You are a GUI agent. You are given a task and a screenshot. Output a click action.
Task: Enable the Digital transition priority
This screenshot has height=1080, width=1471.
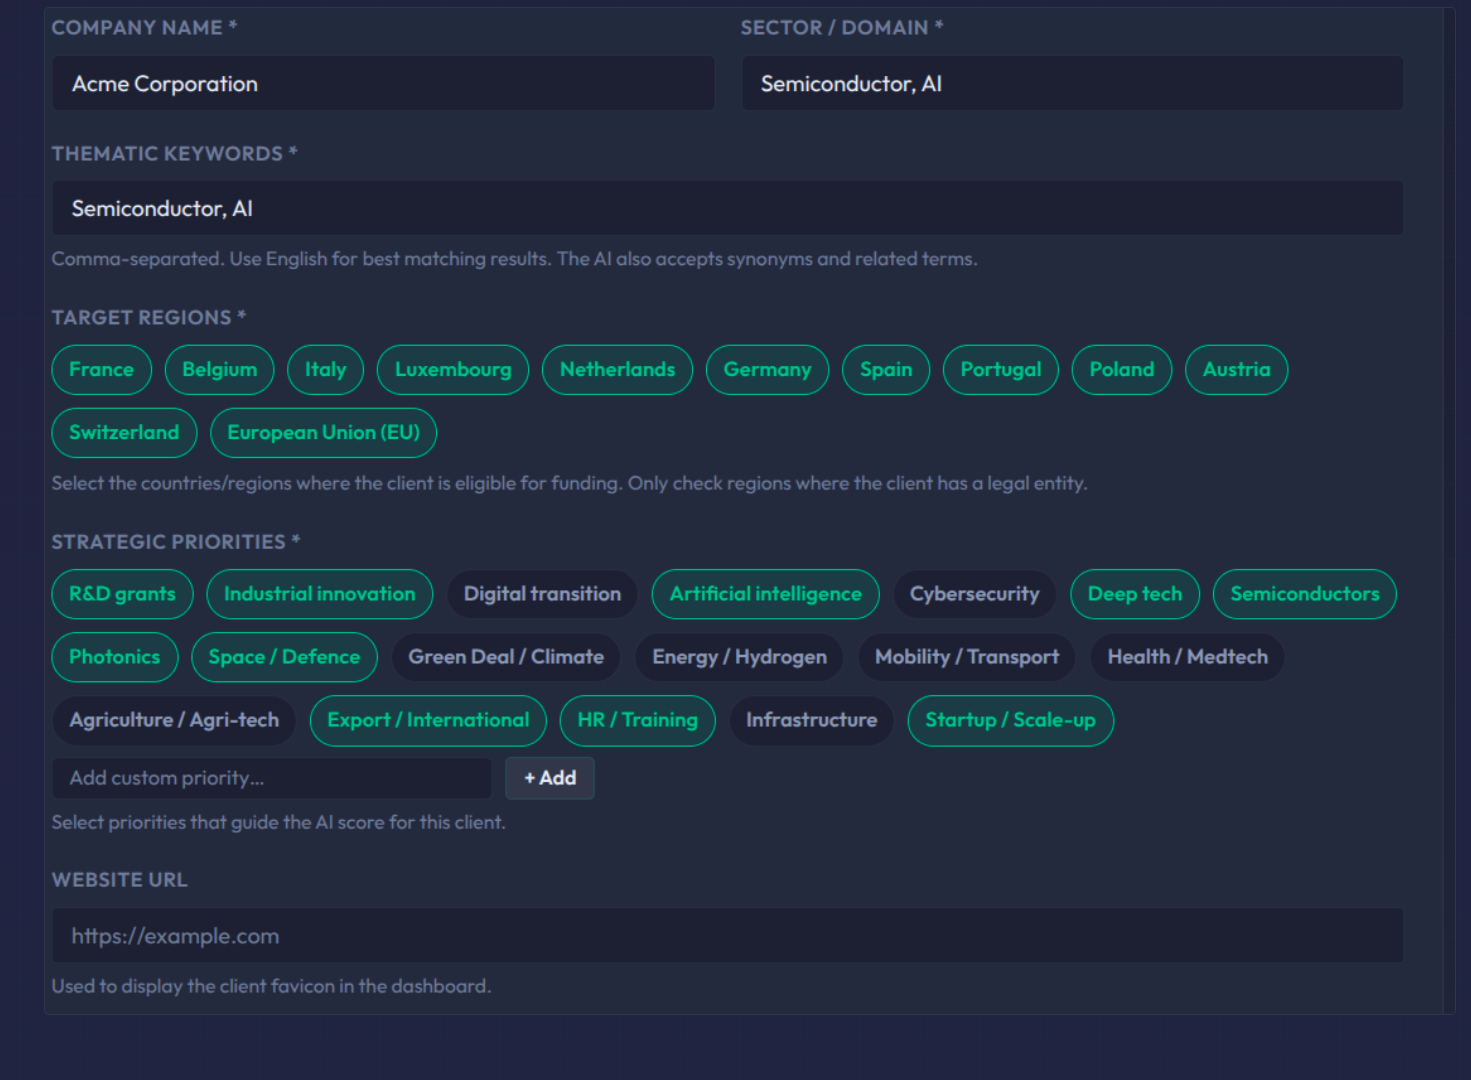click(x=542, y=594)
